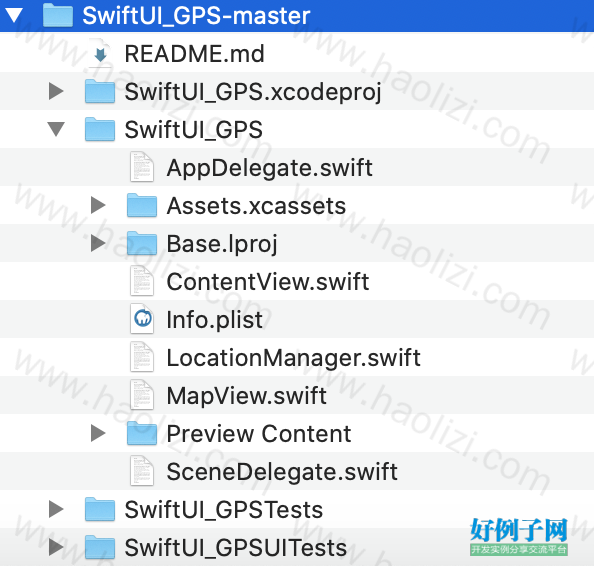The width and height of the screenshot is (594, 566).
Task: Select the LocationManager.swift file name
Action: point(294,358)
